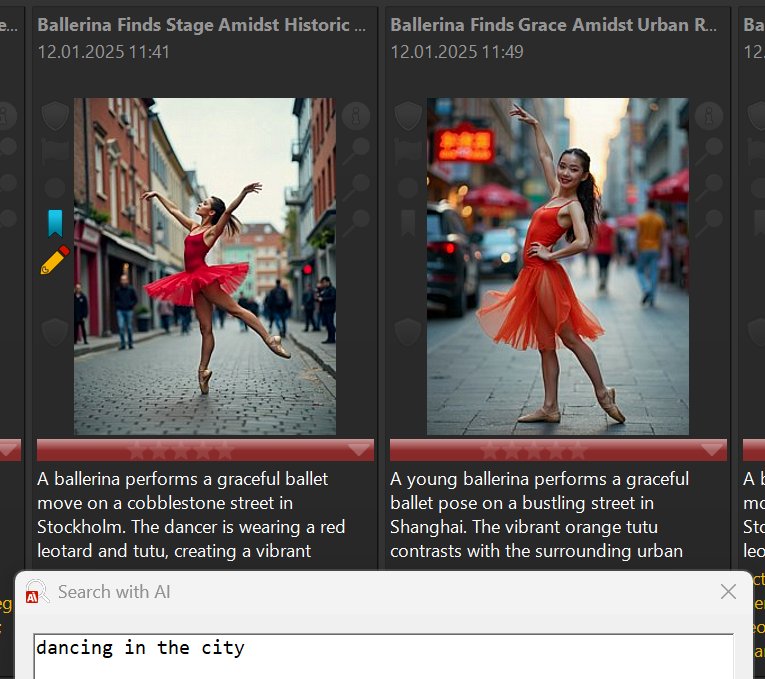765x679 pixels.
Task: Click lower shield icon on Shanghai ballerina card
Action: [408, 333]
